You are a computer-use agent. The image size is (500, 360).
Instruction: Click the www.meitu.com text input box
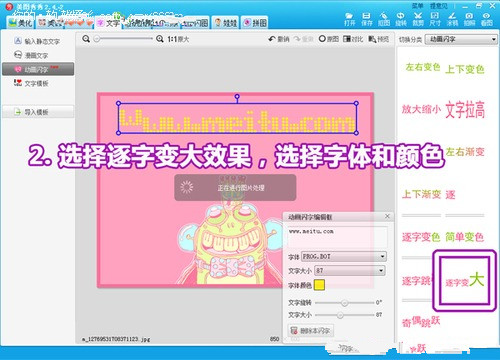337,237
